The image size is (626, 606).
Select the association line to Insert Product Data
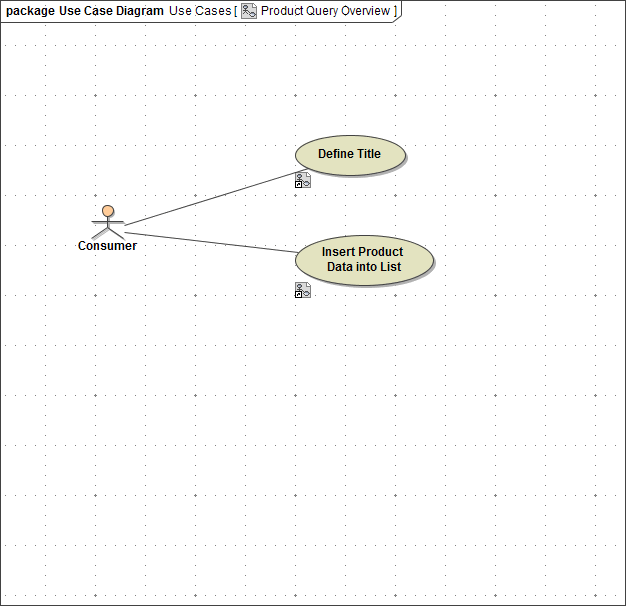[210, 242]
